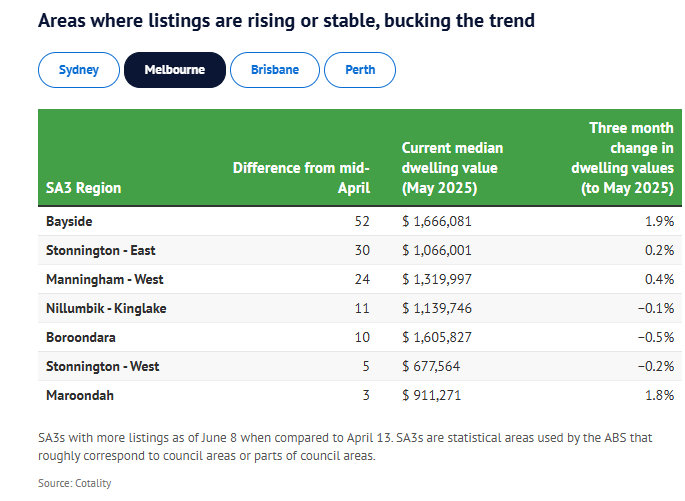
Task: Select the Melbourne tab
Action: pyautogui.click(x=175, y=70)
